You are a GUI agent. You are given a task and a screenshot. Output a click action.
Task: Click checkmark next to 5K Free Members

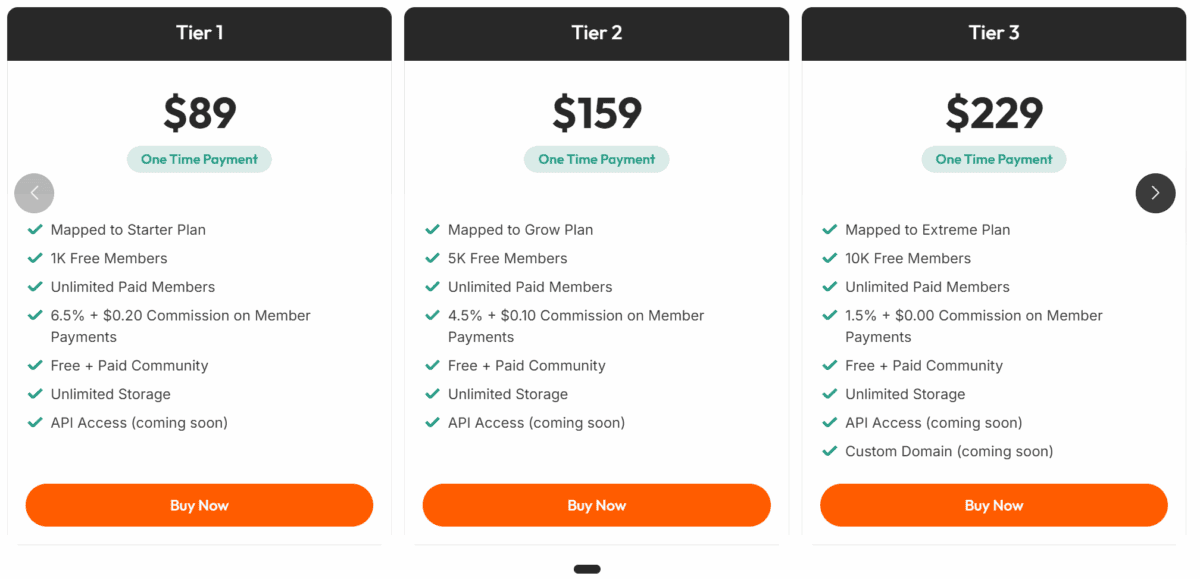point(432,258)
